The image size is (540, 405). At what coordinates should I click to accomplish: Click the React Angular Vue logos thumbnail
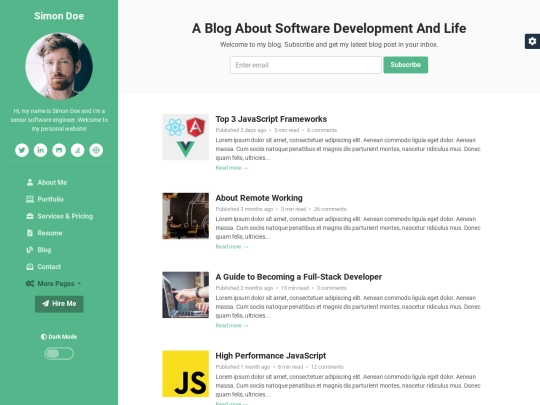point(186,137)
